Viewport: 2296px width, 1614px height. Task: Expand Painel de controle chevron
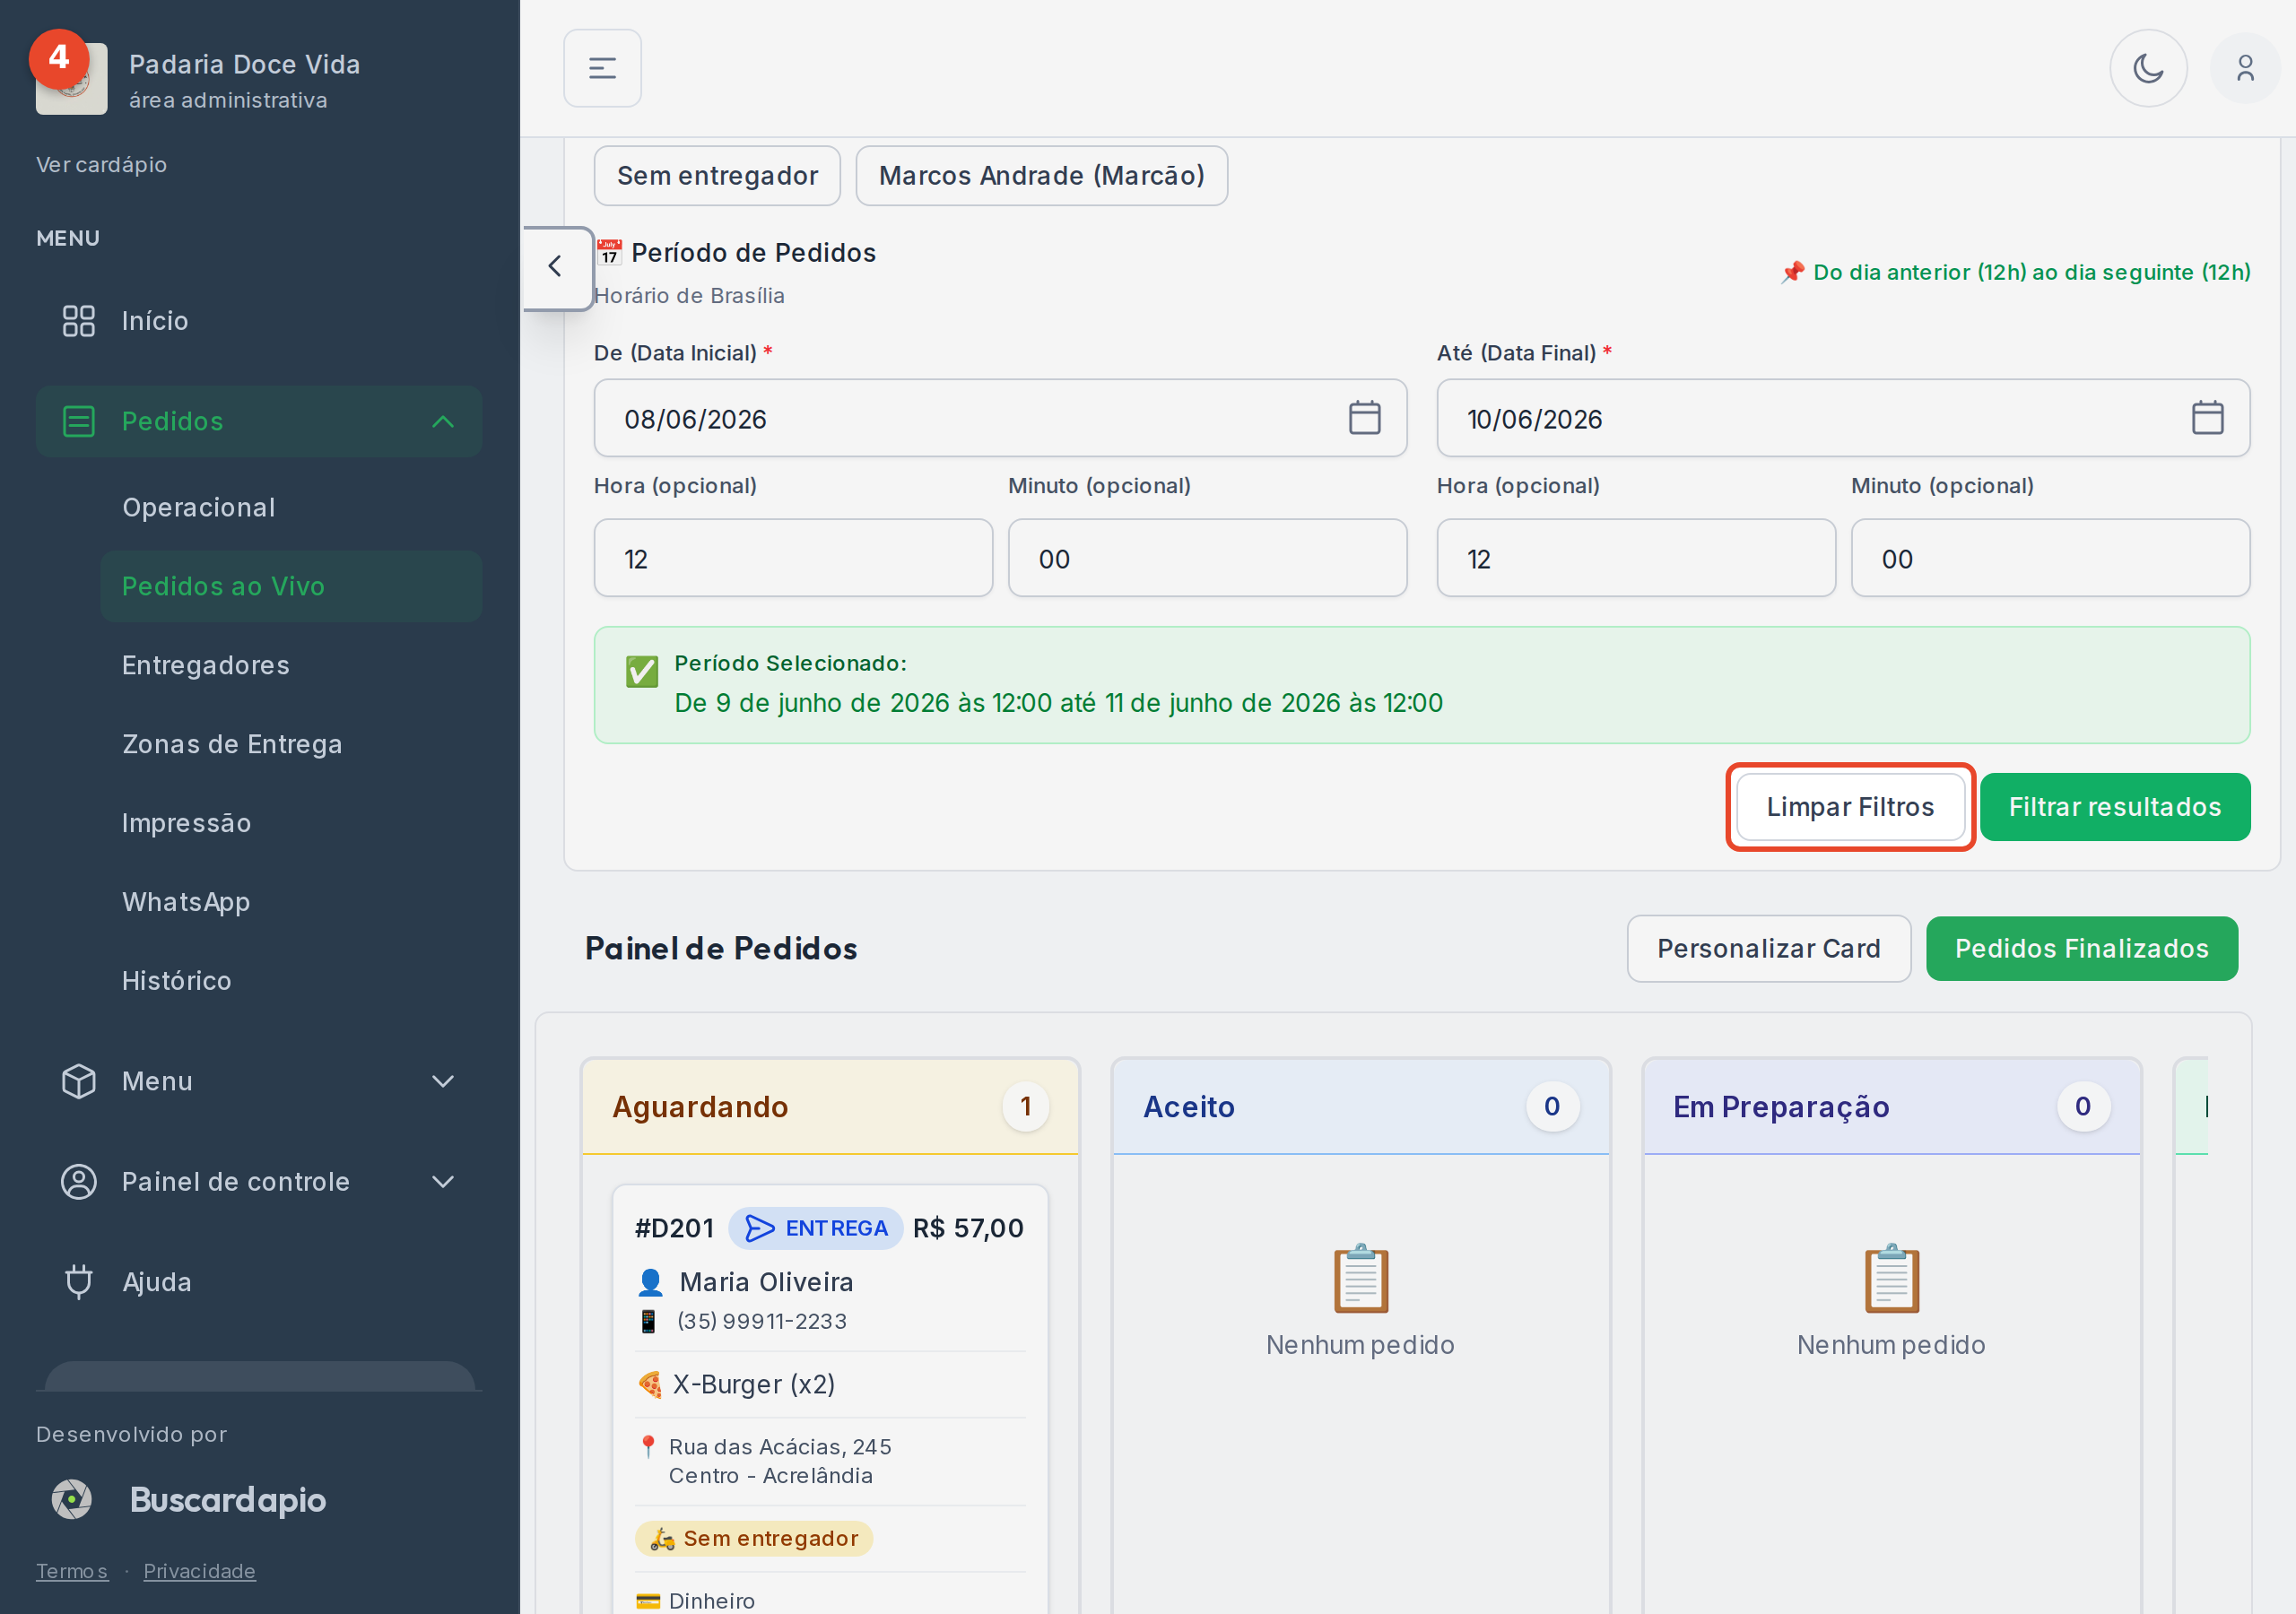point(443,1181)
